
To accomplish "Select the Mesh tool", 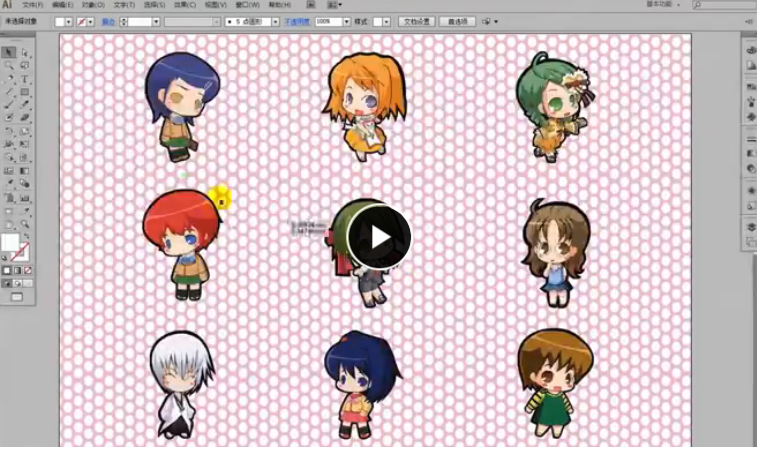I will [x=9, y=170].
